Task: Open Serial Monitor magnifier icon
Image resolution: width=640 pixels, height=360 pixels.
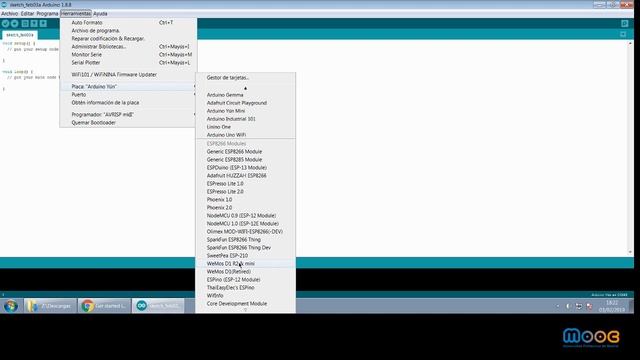Action: coord(624,24)
